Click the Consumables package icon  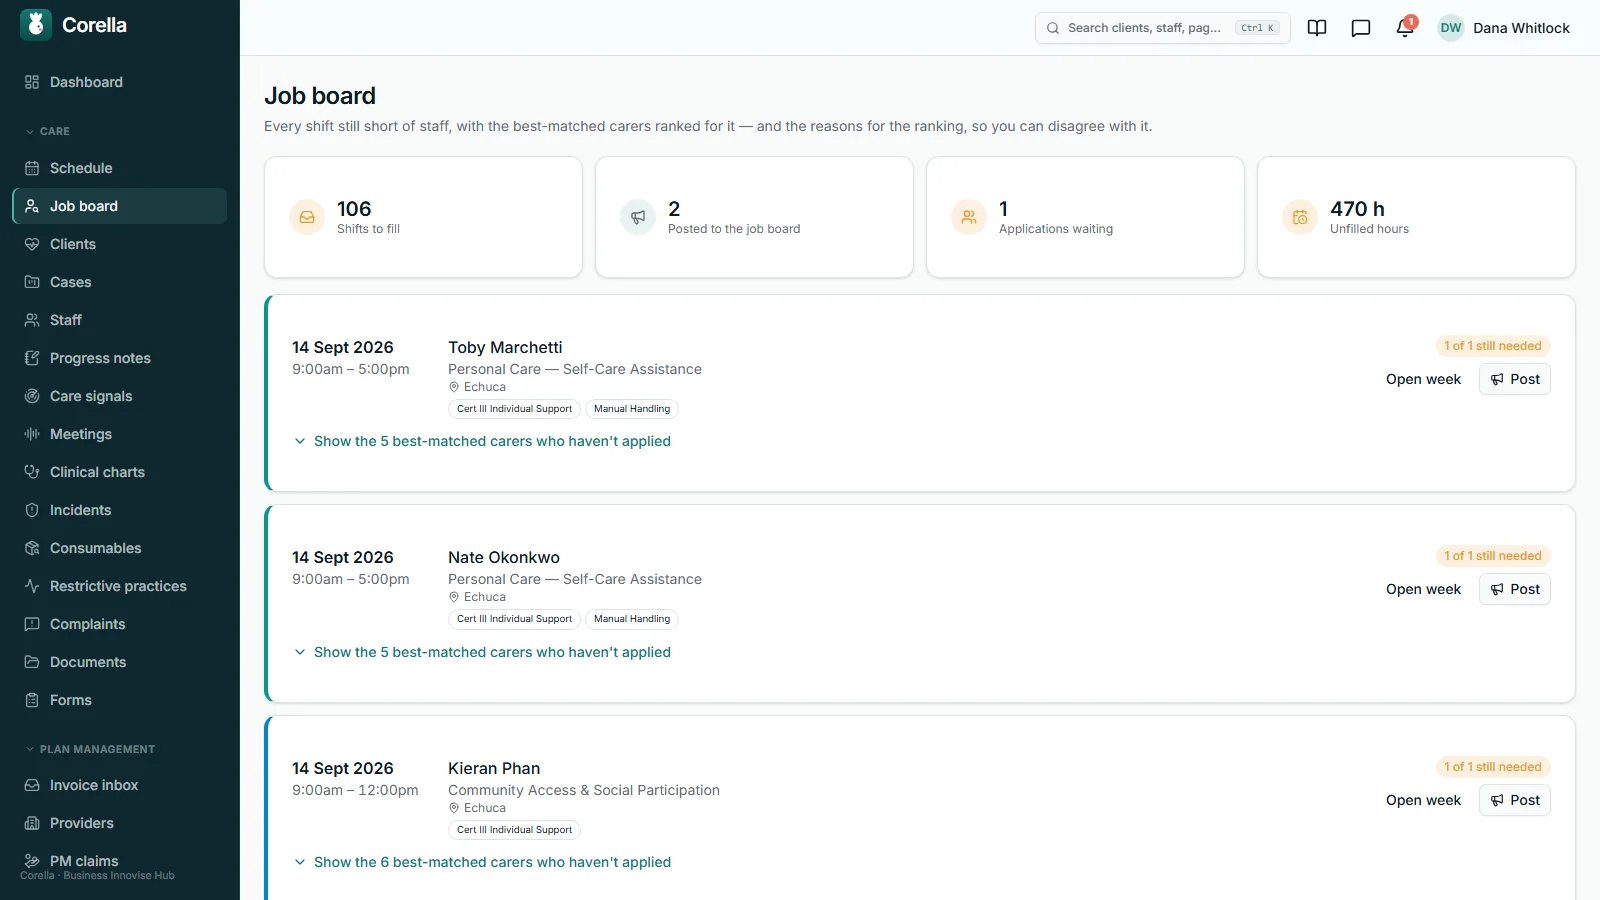(x=32, y=548)
